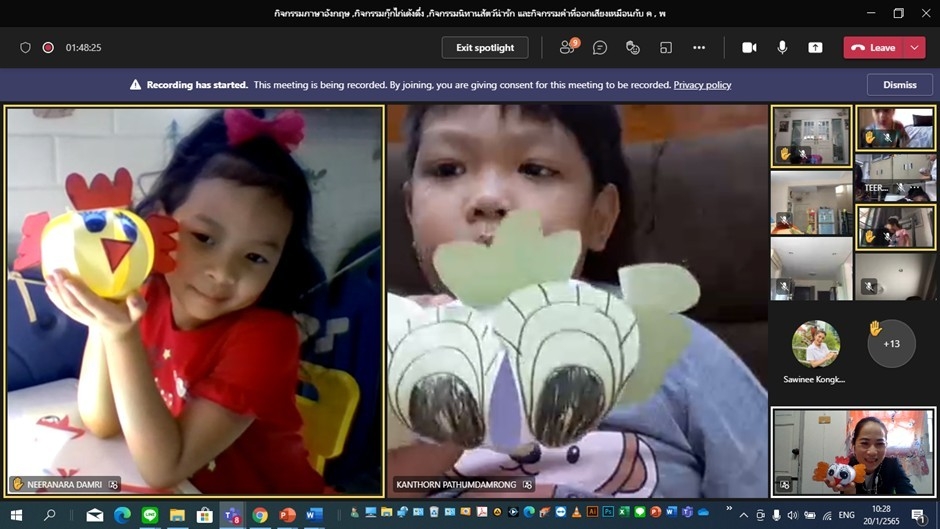The width and height of the screenshot is (940, 529).
Task: Open the participants panel
Action: coord(567,47)
